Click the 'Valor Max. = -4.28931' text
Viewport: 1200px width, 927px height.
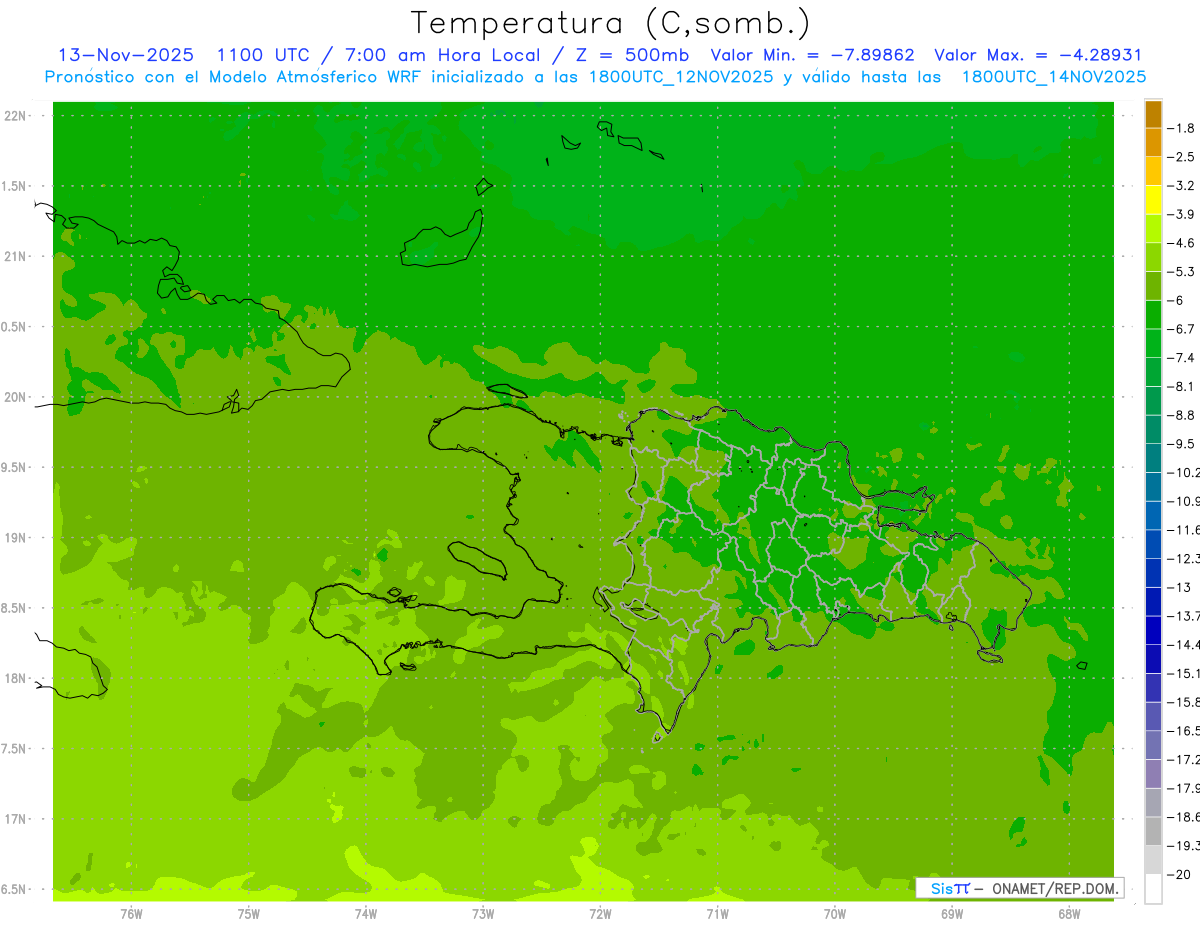(x=1038, y=55)
